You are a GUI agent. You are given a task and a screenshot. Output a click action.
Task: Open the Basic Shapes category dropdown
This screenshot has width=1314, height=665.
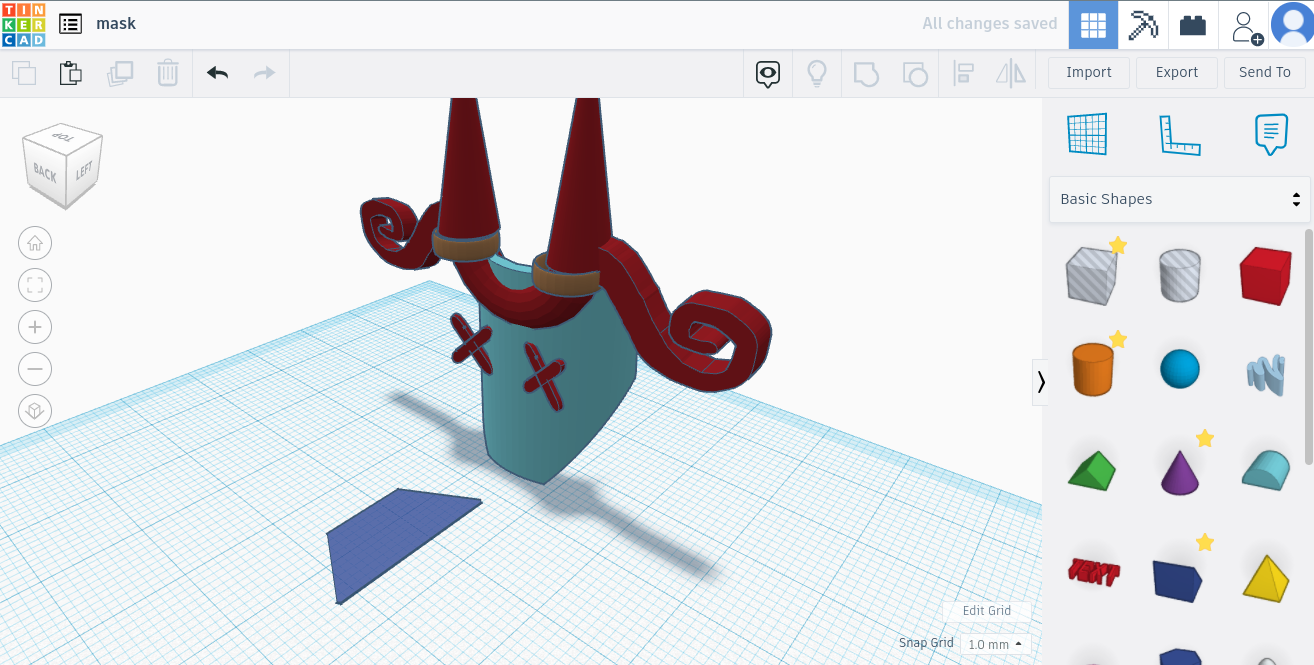click(1179, 199)
